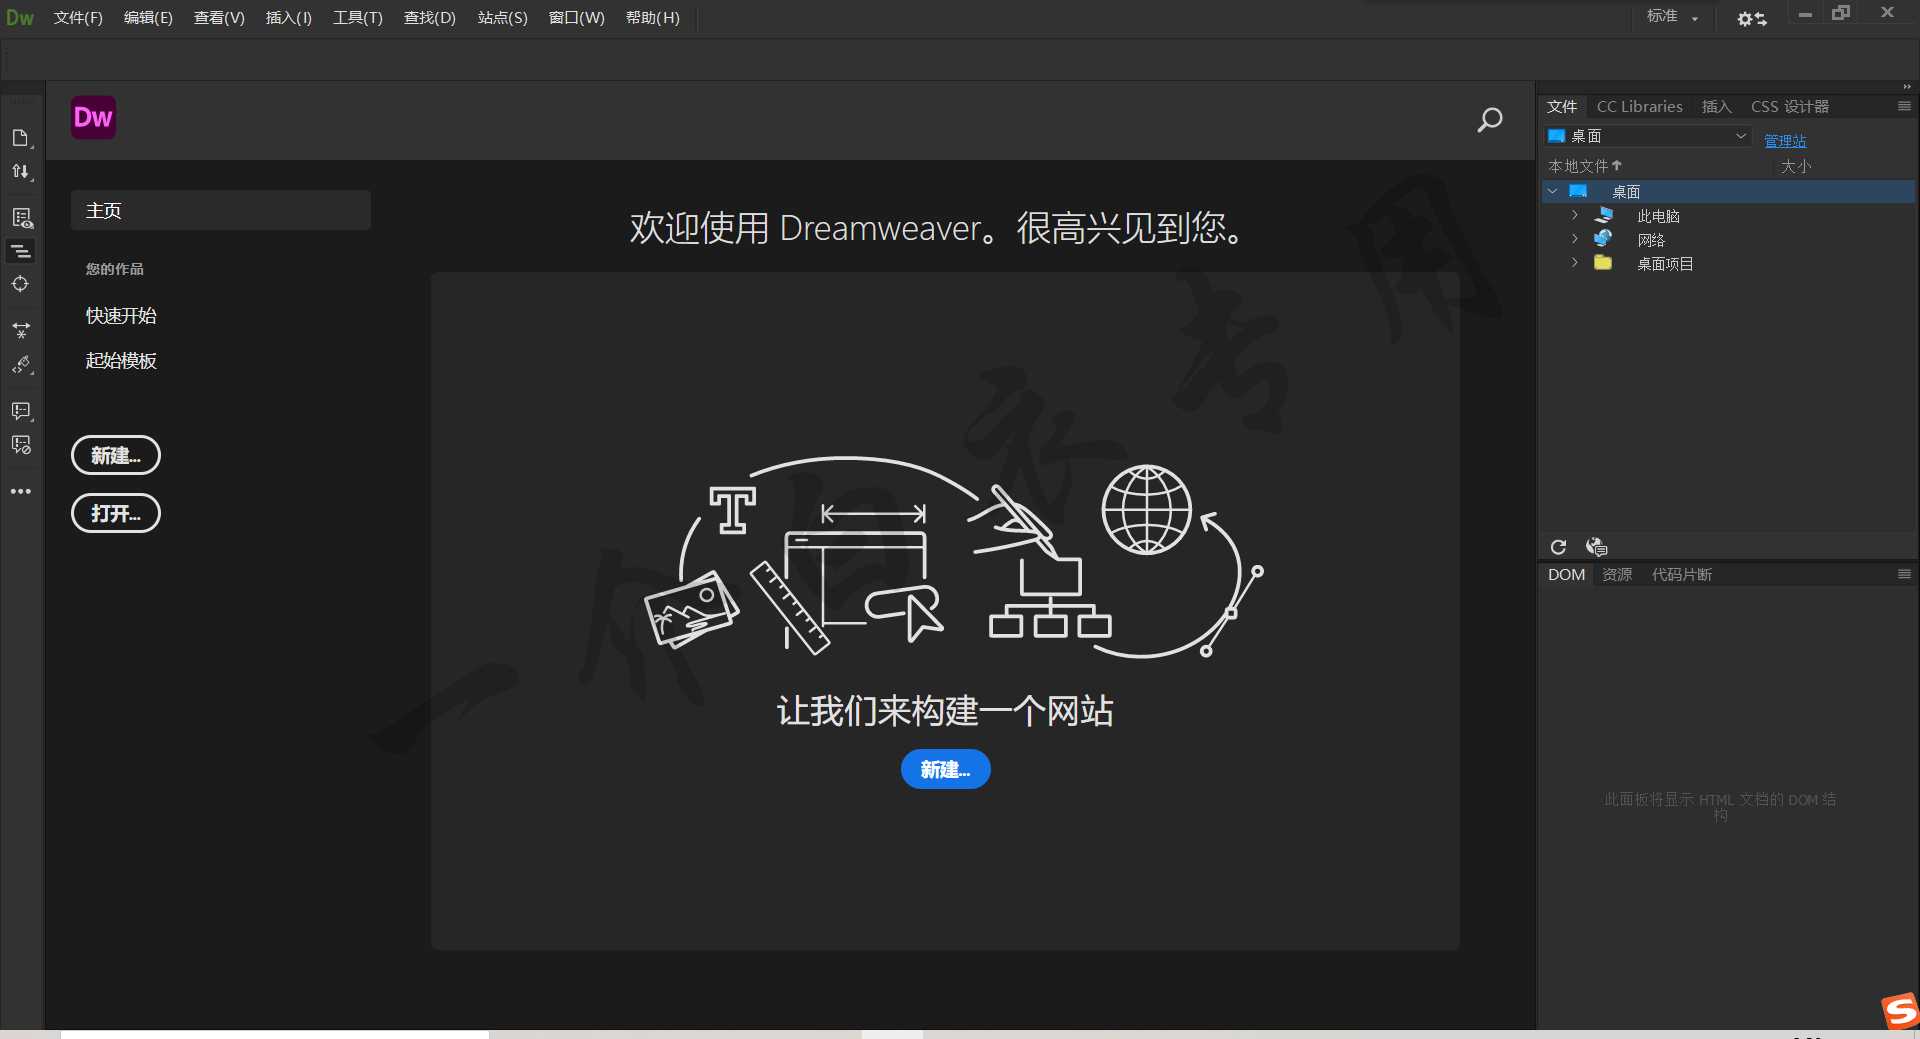Screen dimensions: 1920x1039
Task: Click the Sogou input method icon
Action: click(1900, 1010)
